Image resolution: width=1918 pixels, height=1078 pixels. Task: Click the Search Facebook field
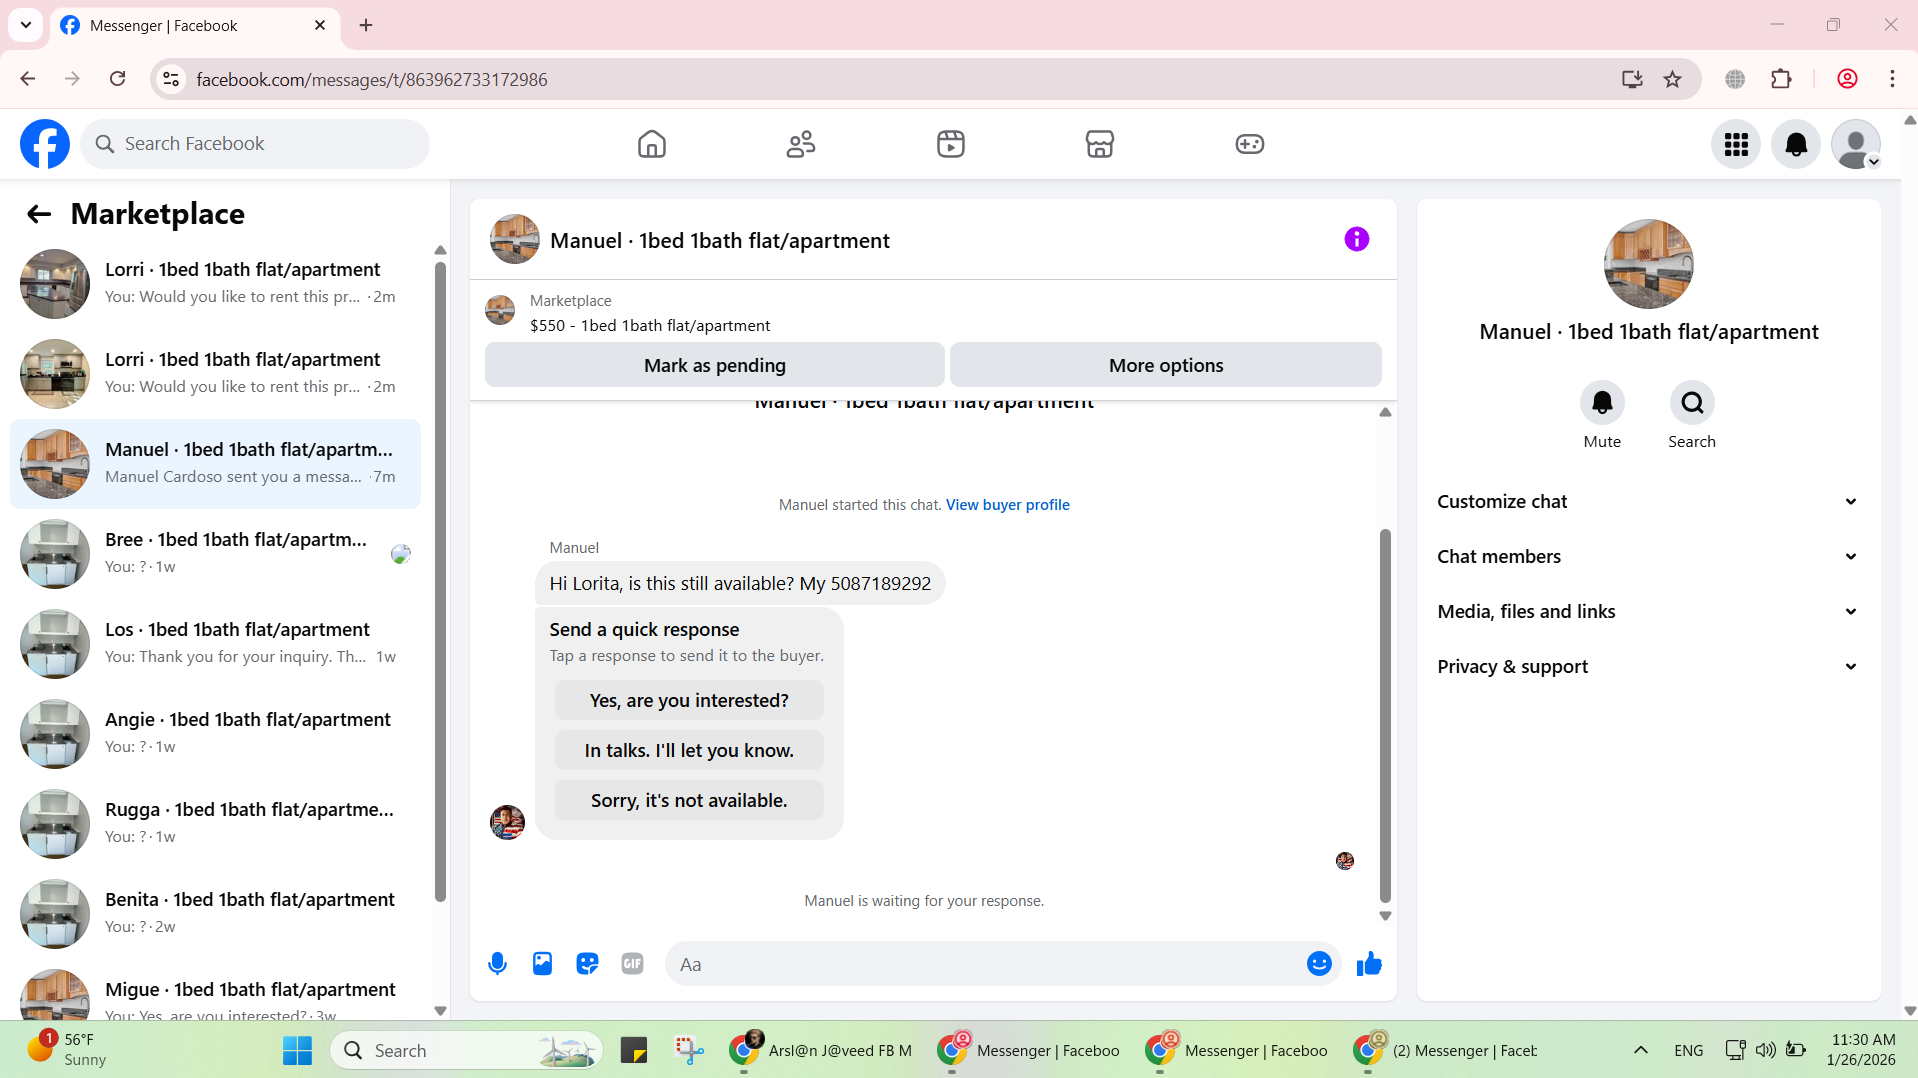pos(255,144)
